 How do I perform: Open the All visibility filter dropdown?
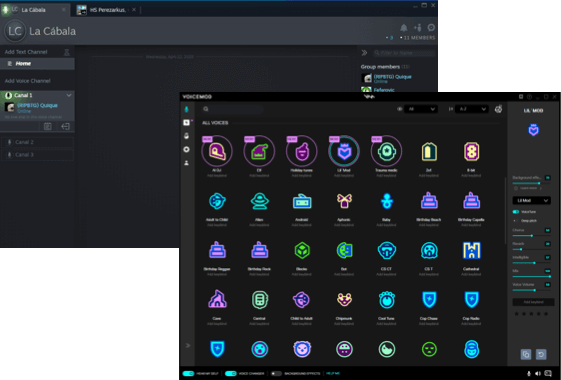coord(421,109)
